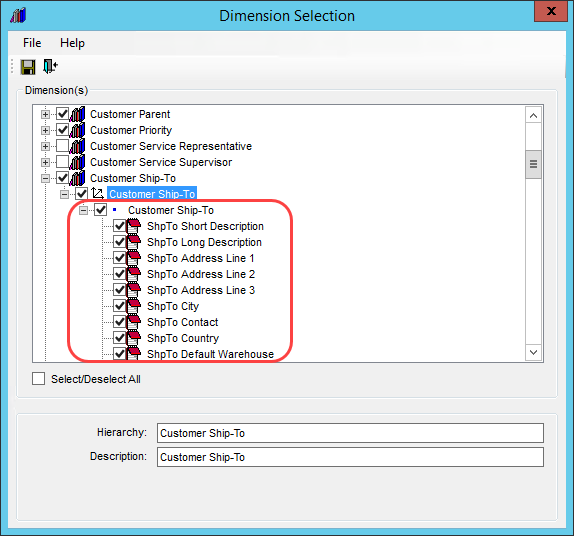The width and height of the screenshot is (574, 536).
Task: Expand the Customer Parent tree node
Action: pos(45,114)
